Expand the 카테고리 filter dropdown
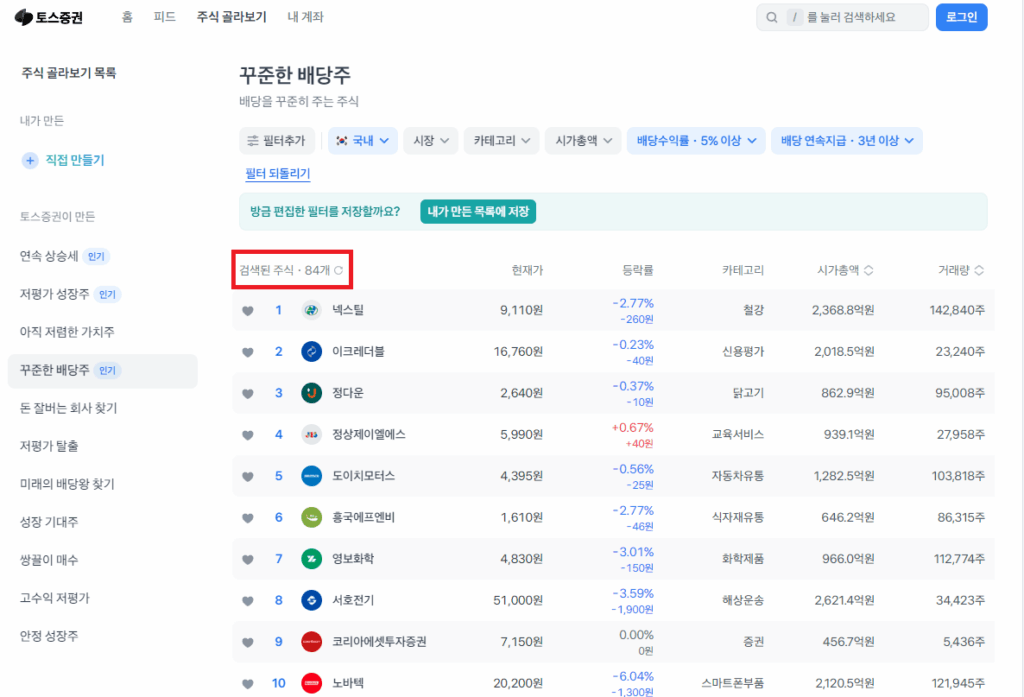 501,141
